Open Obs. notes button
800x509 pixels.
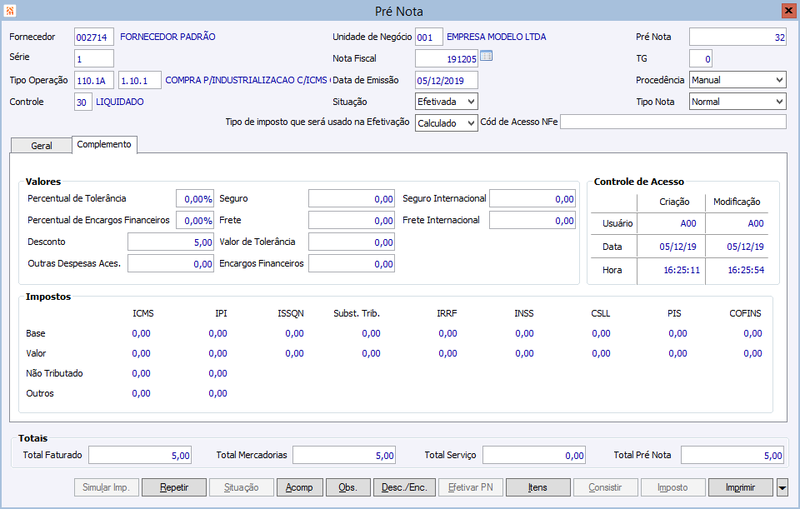(348, 488)
